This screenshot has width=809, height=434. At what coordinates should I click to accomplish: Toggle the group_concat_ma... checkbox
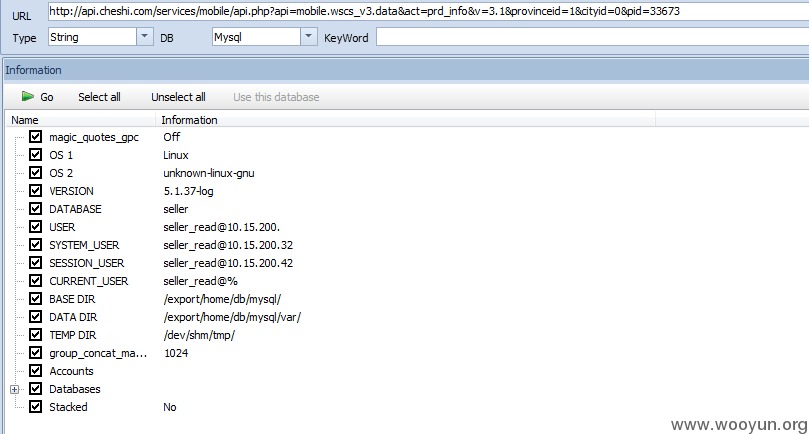[x=36, y=353]
